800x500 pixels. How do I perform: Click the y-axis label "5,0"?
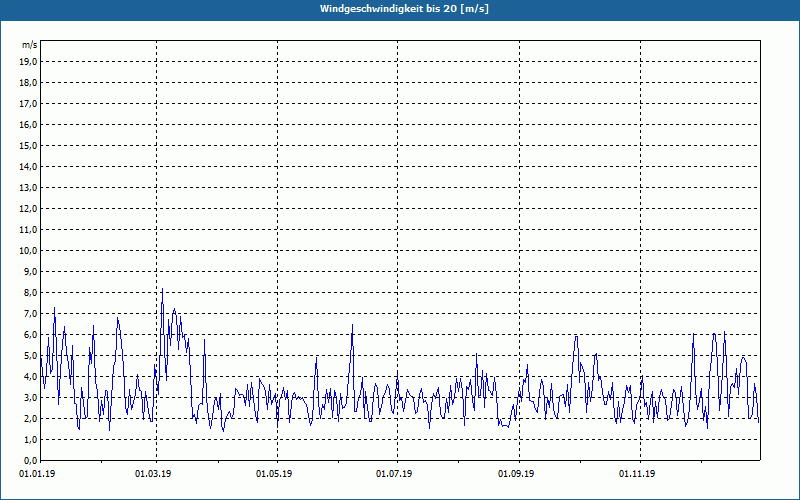click(x=31, y=356)
